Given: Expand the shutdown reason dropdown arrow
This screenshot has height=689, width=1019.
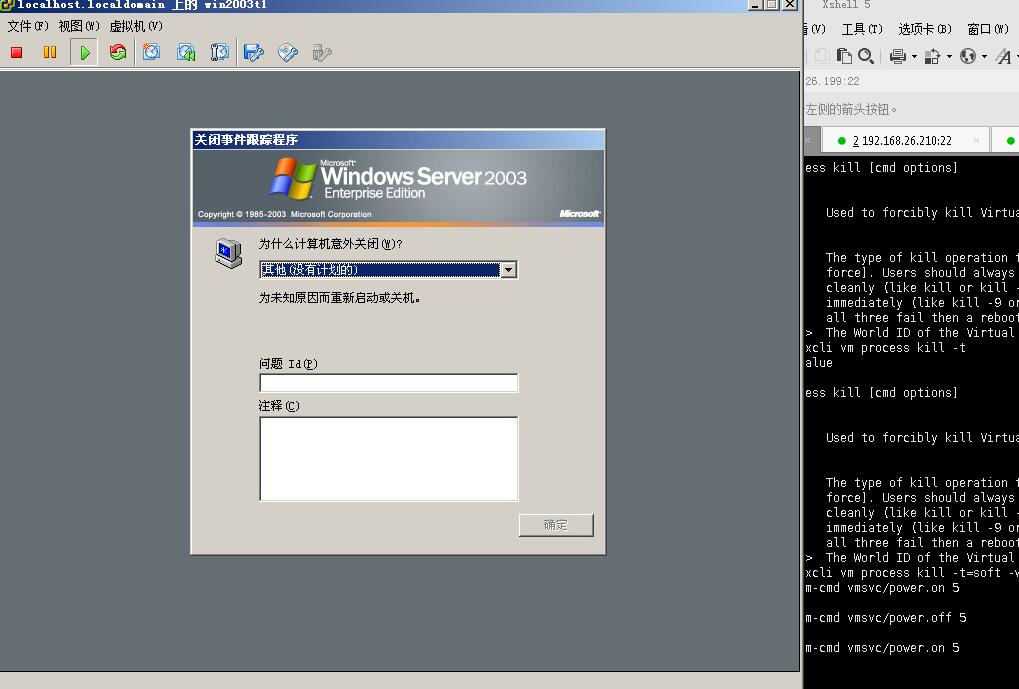Looking at the screenshot, I should pyautogui.click(x=509, y=270).
